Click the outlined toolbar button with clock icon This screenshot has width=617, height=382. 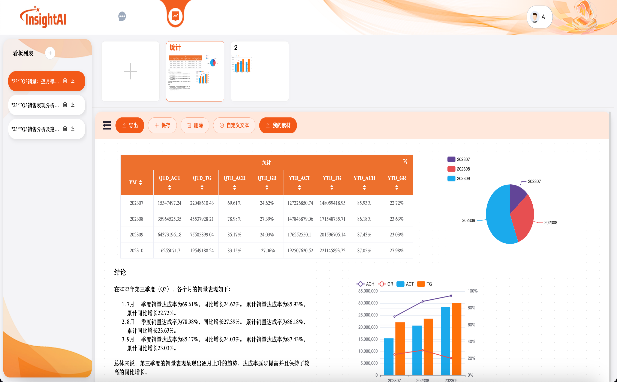click(234, 125)
